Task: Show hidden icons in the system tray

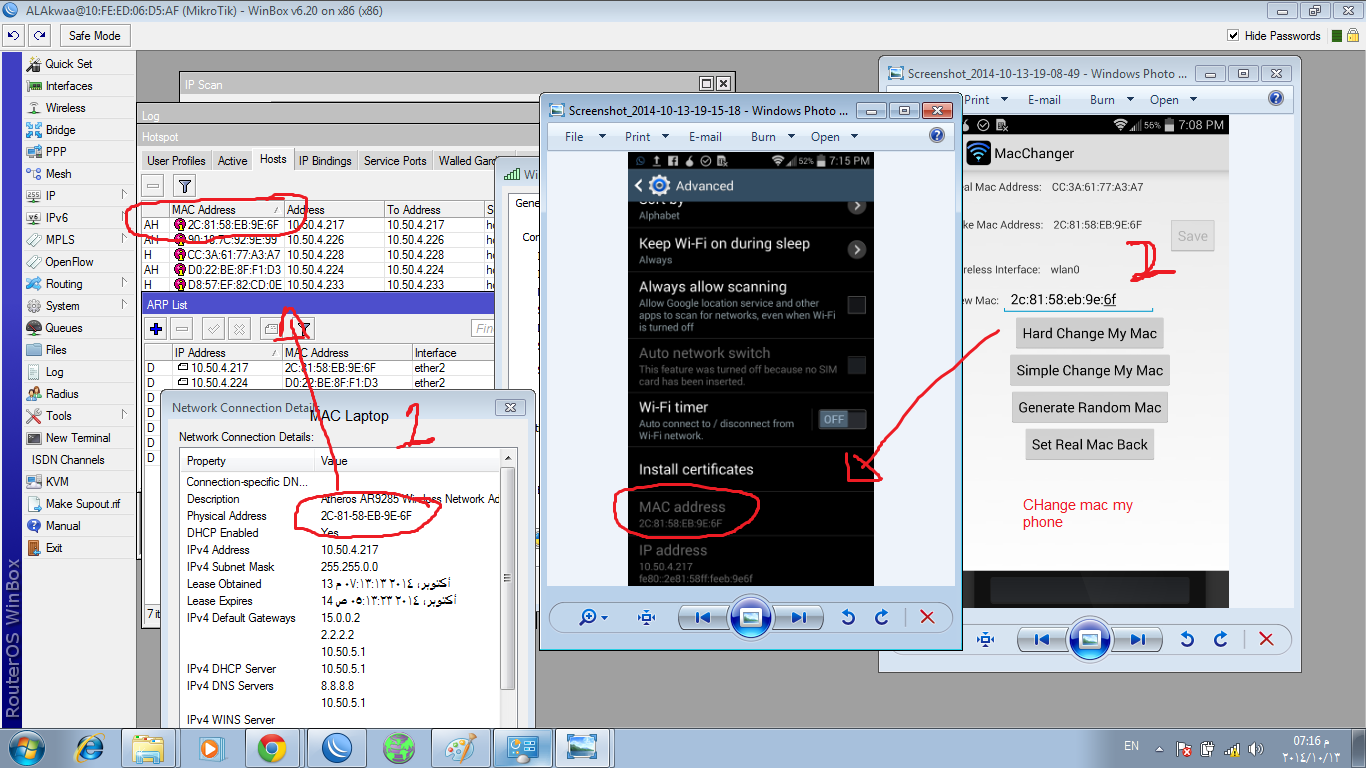Action: tap(1159, 748)
